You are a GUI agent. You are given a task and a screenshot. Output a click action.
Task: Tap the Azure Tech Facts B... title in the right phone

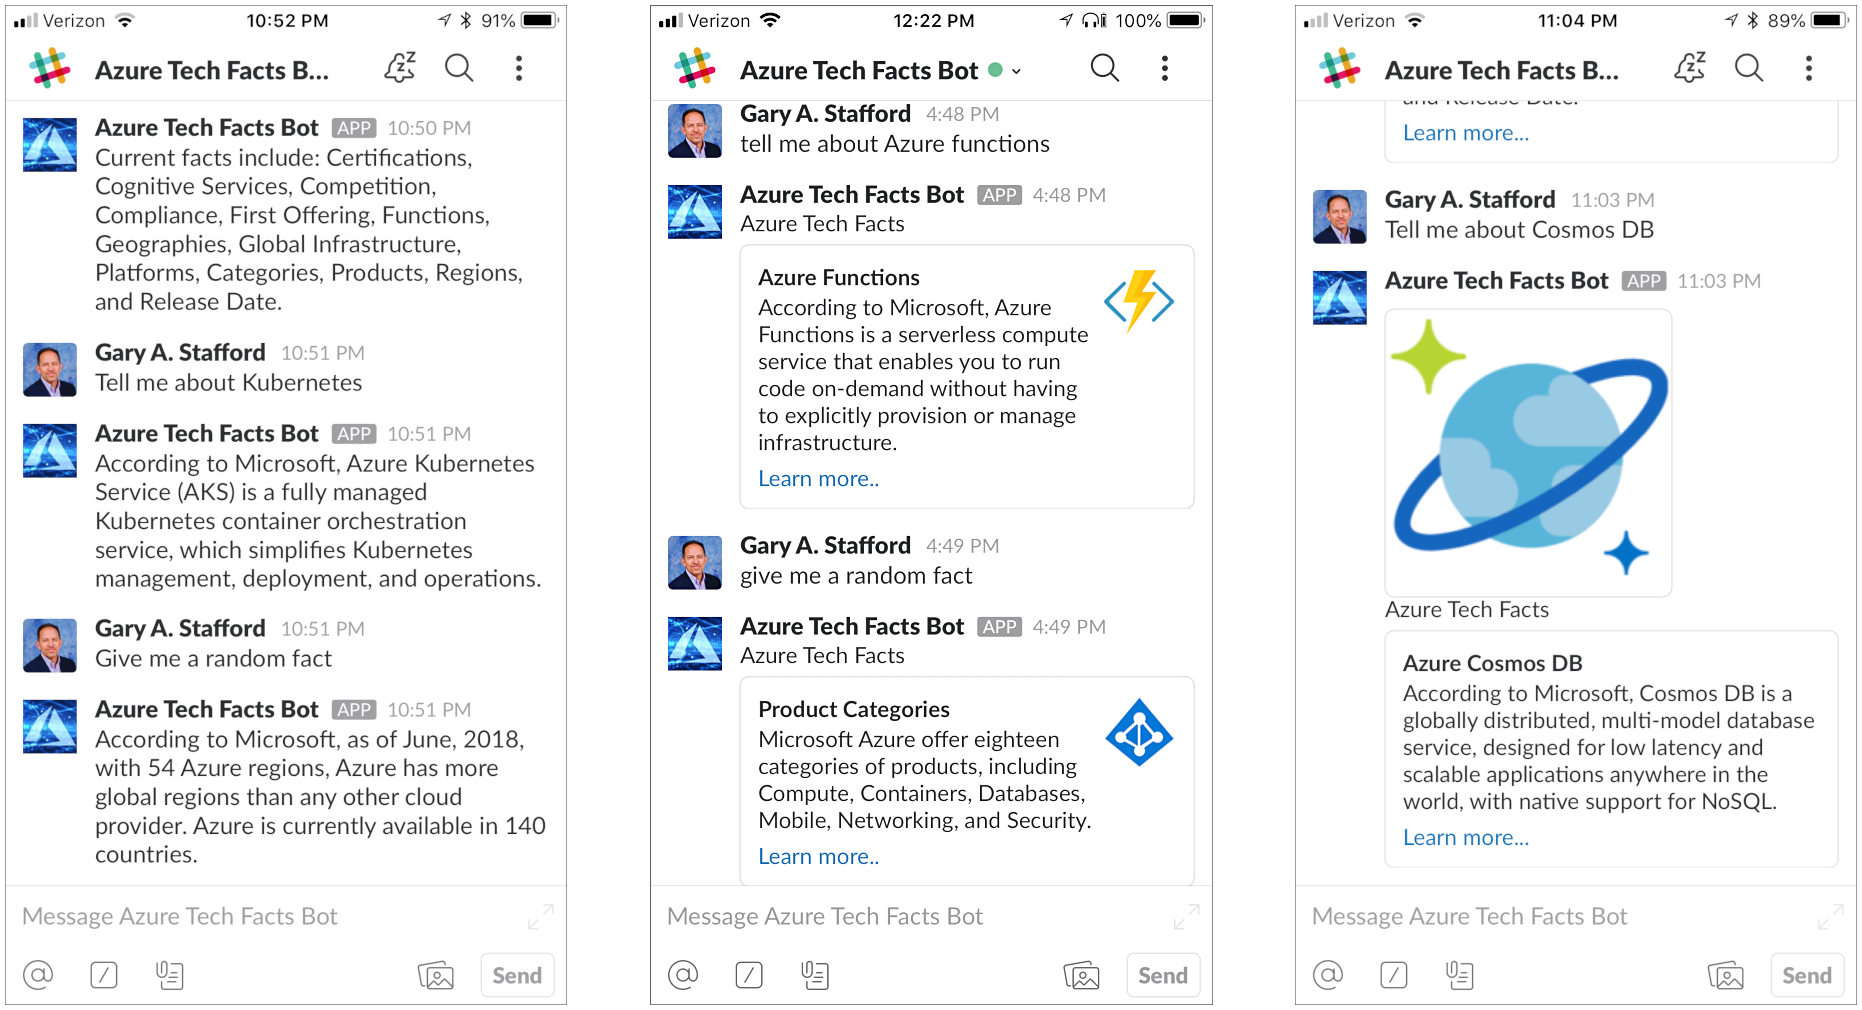pos(1502,71)
